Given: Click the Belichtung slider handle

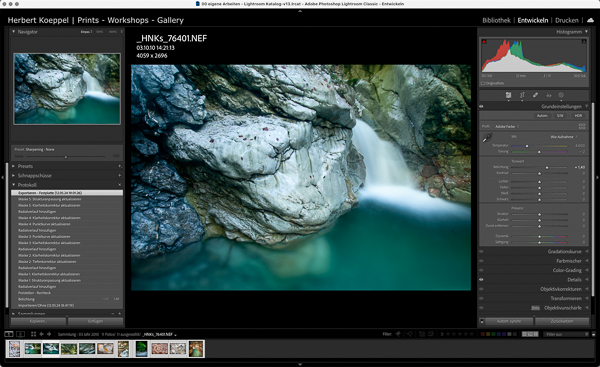Looking at the screenshot, I should pyautogui.click(x=547, y=168).
